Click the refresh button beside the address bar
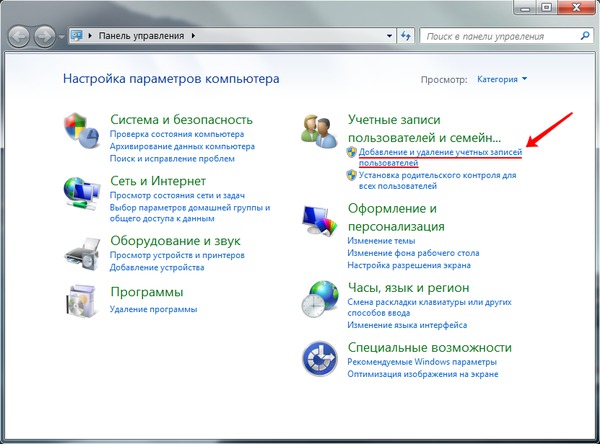This screenshot has width=600, height=444. (x=406, y=36)
